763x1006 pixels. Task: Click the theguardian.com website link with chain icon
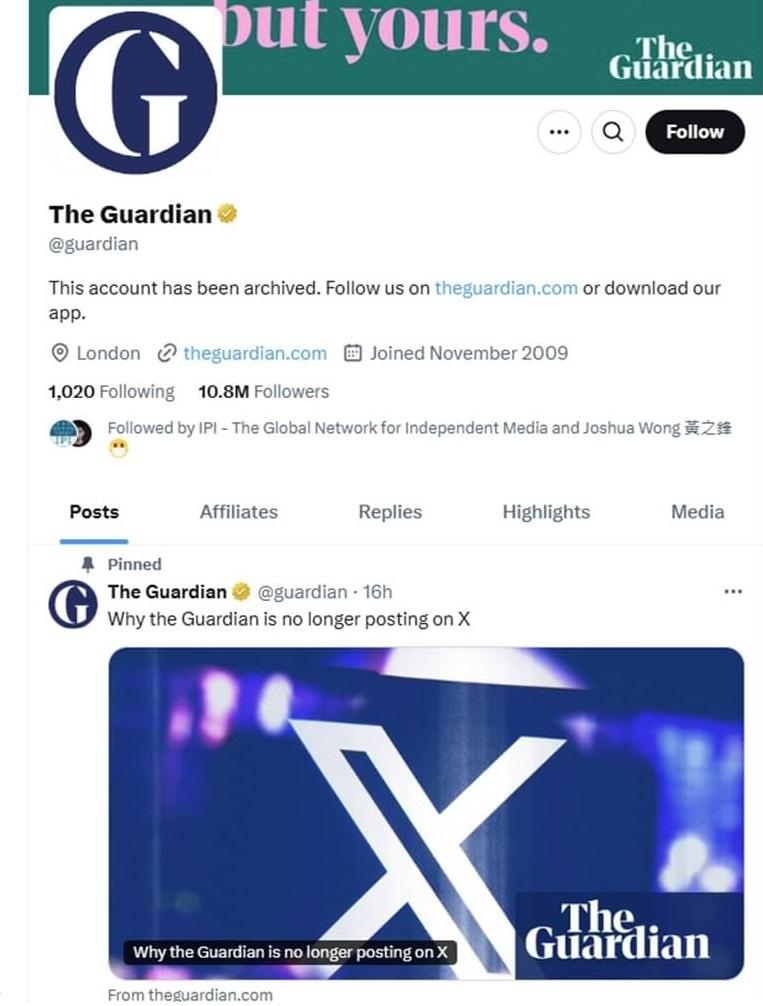[254, 353]
